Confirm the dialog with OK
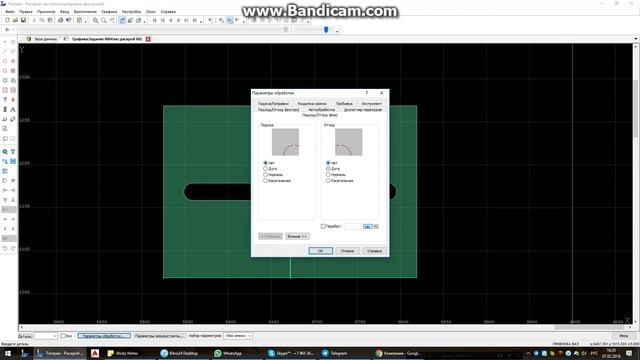 coord(320,251)
